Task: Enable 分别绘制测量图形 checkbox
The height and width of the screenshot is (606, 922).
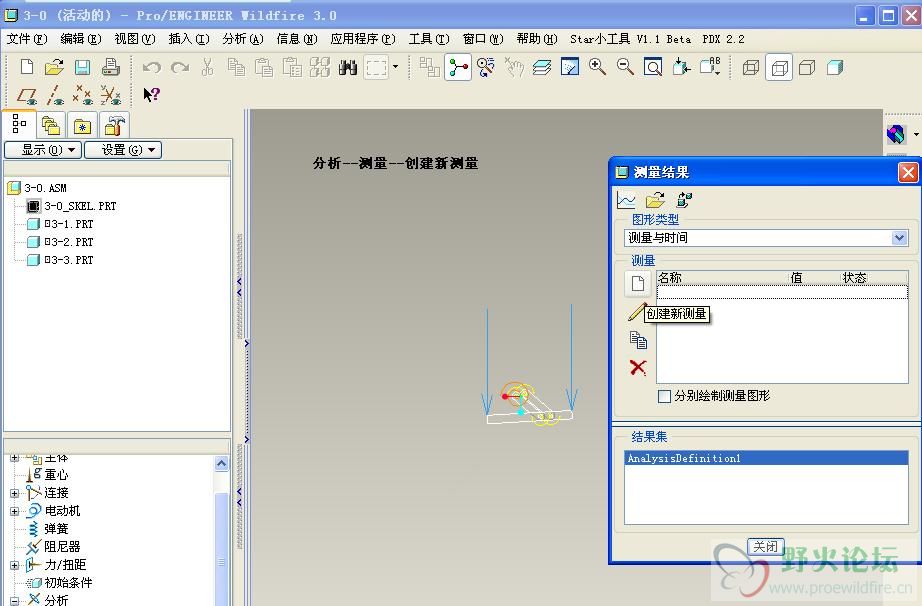Action: click(x=664, y=396)
